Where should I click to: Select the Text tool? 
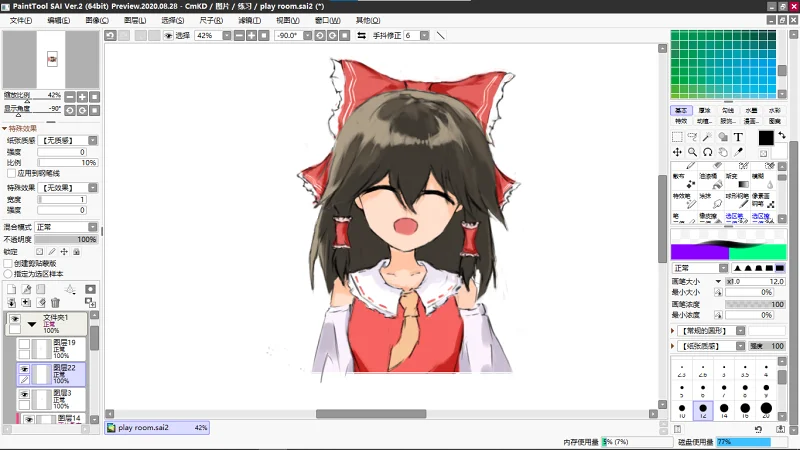(738, 137)
